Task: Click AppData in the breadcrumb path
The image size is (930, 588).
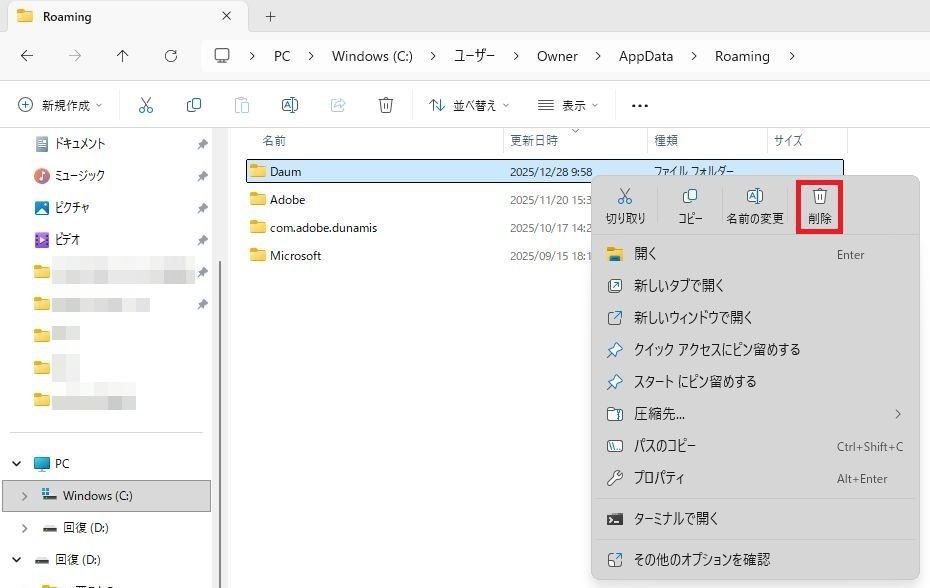Action: click(646, 56)
